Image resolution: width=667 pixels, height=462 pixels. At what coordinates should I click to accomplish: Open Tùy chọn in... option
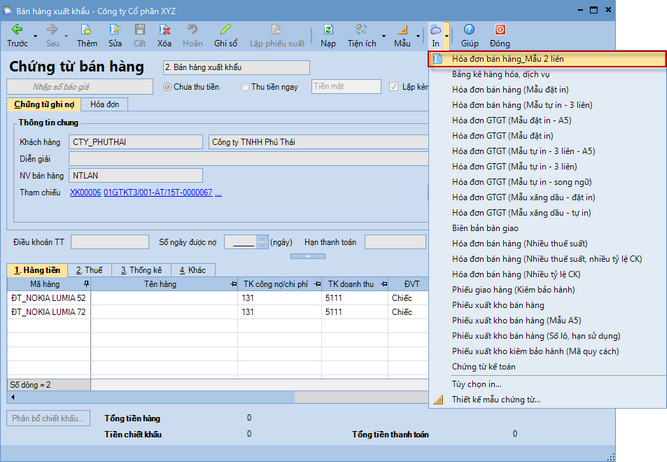[x=547, y=384]
